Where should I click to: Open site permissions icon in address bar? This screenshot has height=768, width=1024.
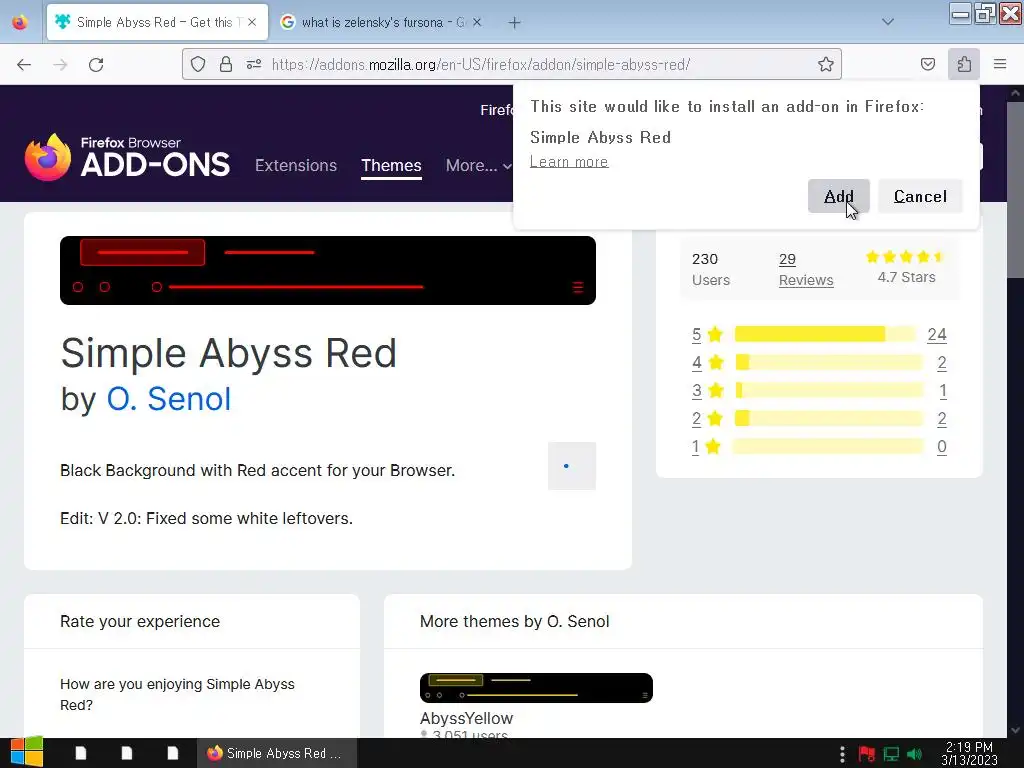coord(254,64)
